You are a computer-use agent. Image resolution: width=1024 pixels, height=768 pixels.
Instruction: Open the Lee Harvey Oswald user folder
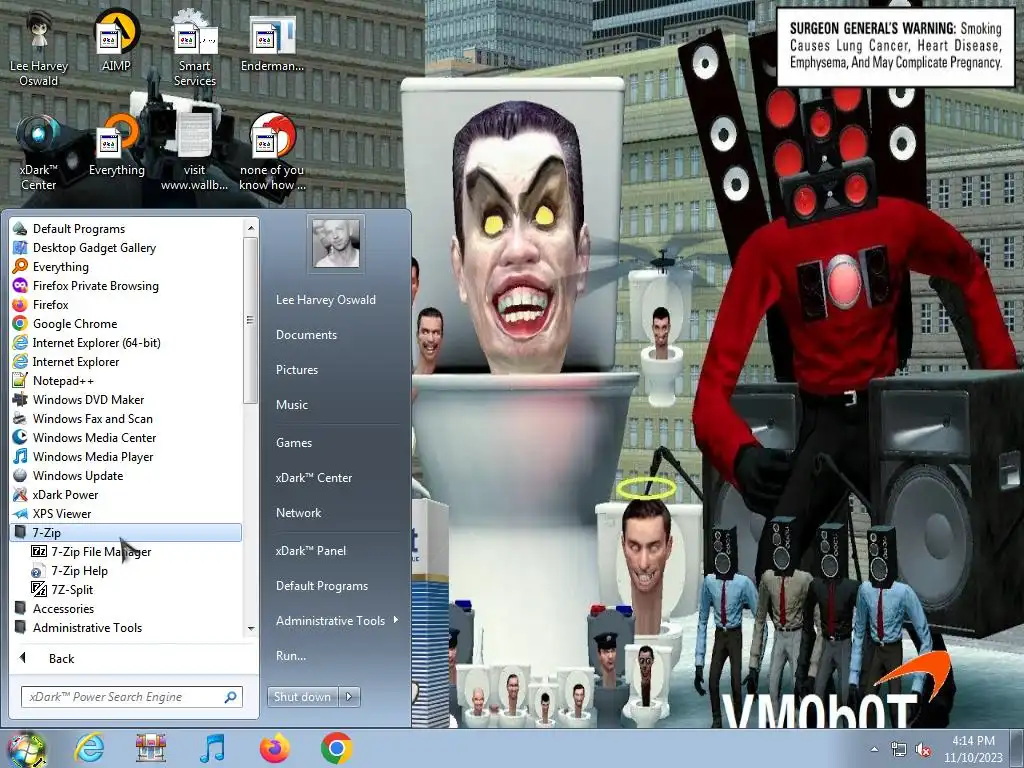coord(326,300)
